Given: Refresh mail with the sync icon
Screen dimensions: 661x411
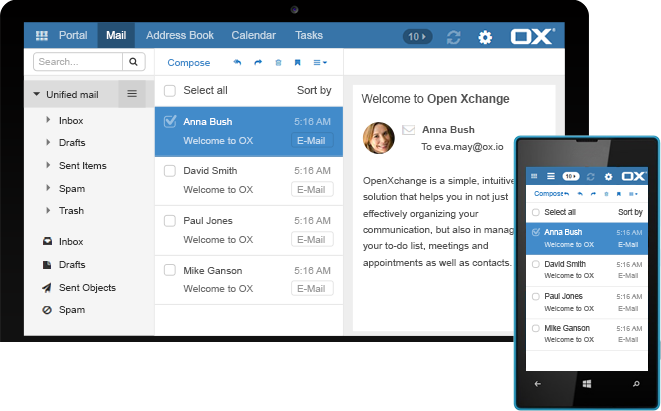Looking at the screenshot, I should click(454, 37).
